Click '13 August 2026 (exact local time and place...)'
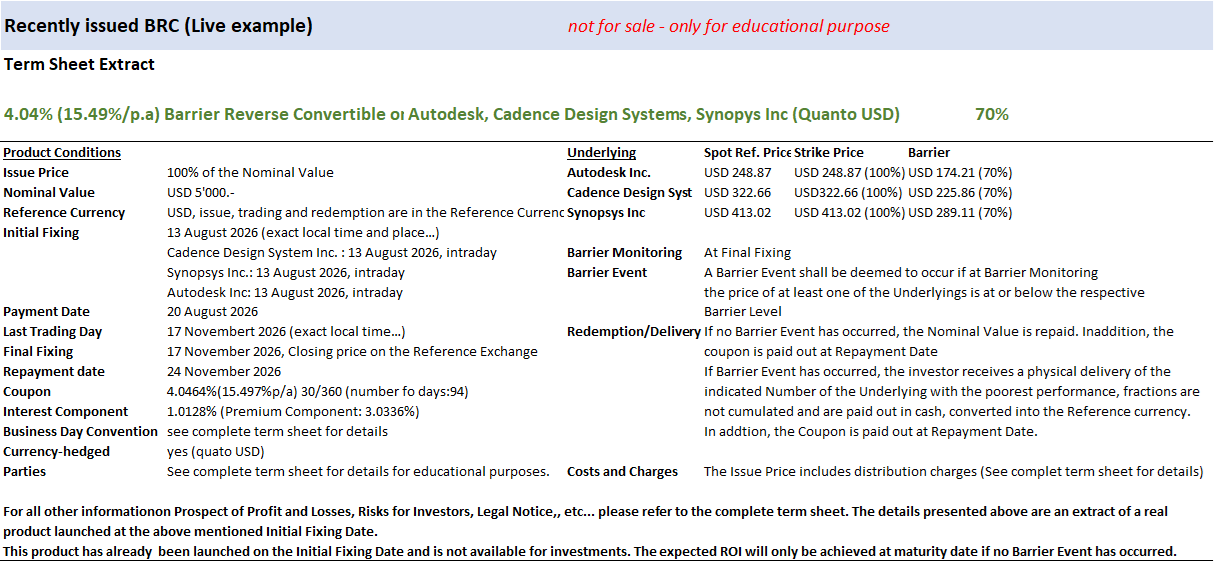The width and height of the screenshot is (1214, 562). [x=303, y=233]
